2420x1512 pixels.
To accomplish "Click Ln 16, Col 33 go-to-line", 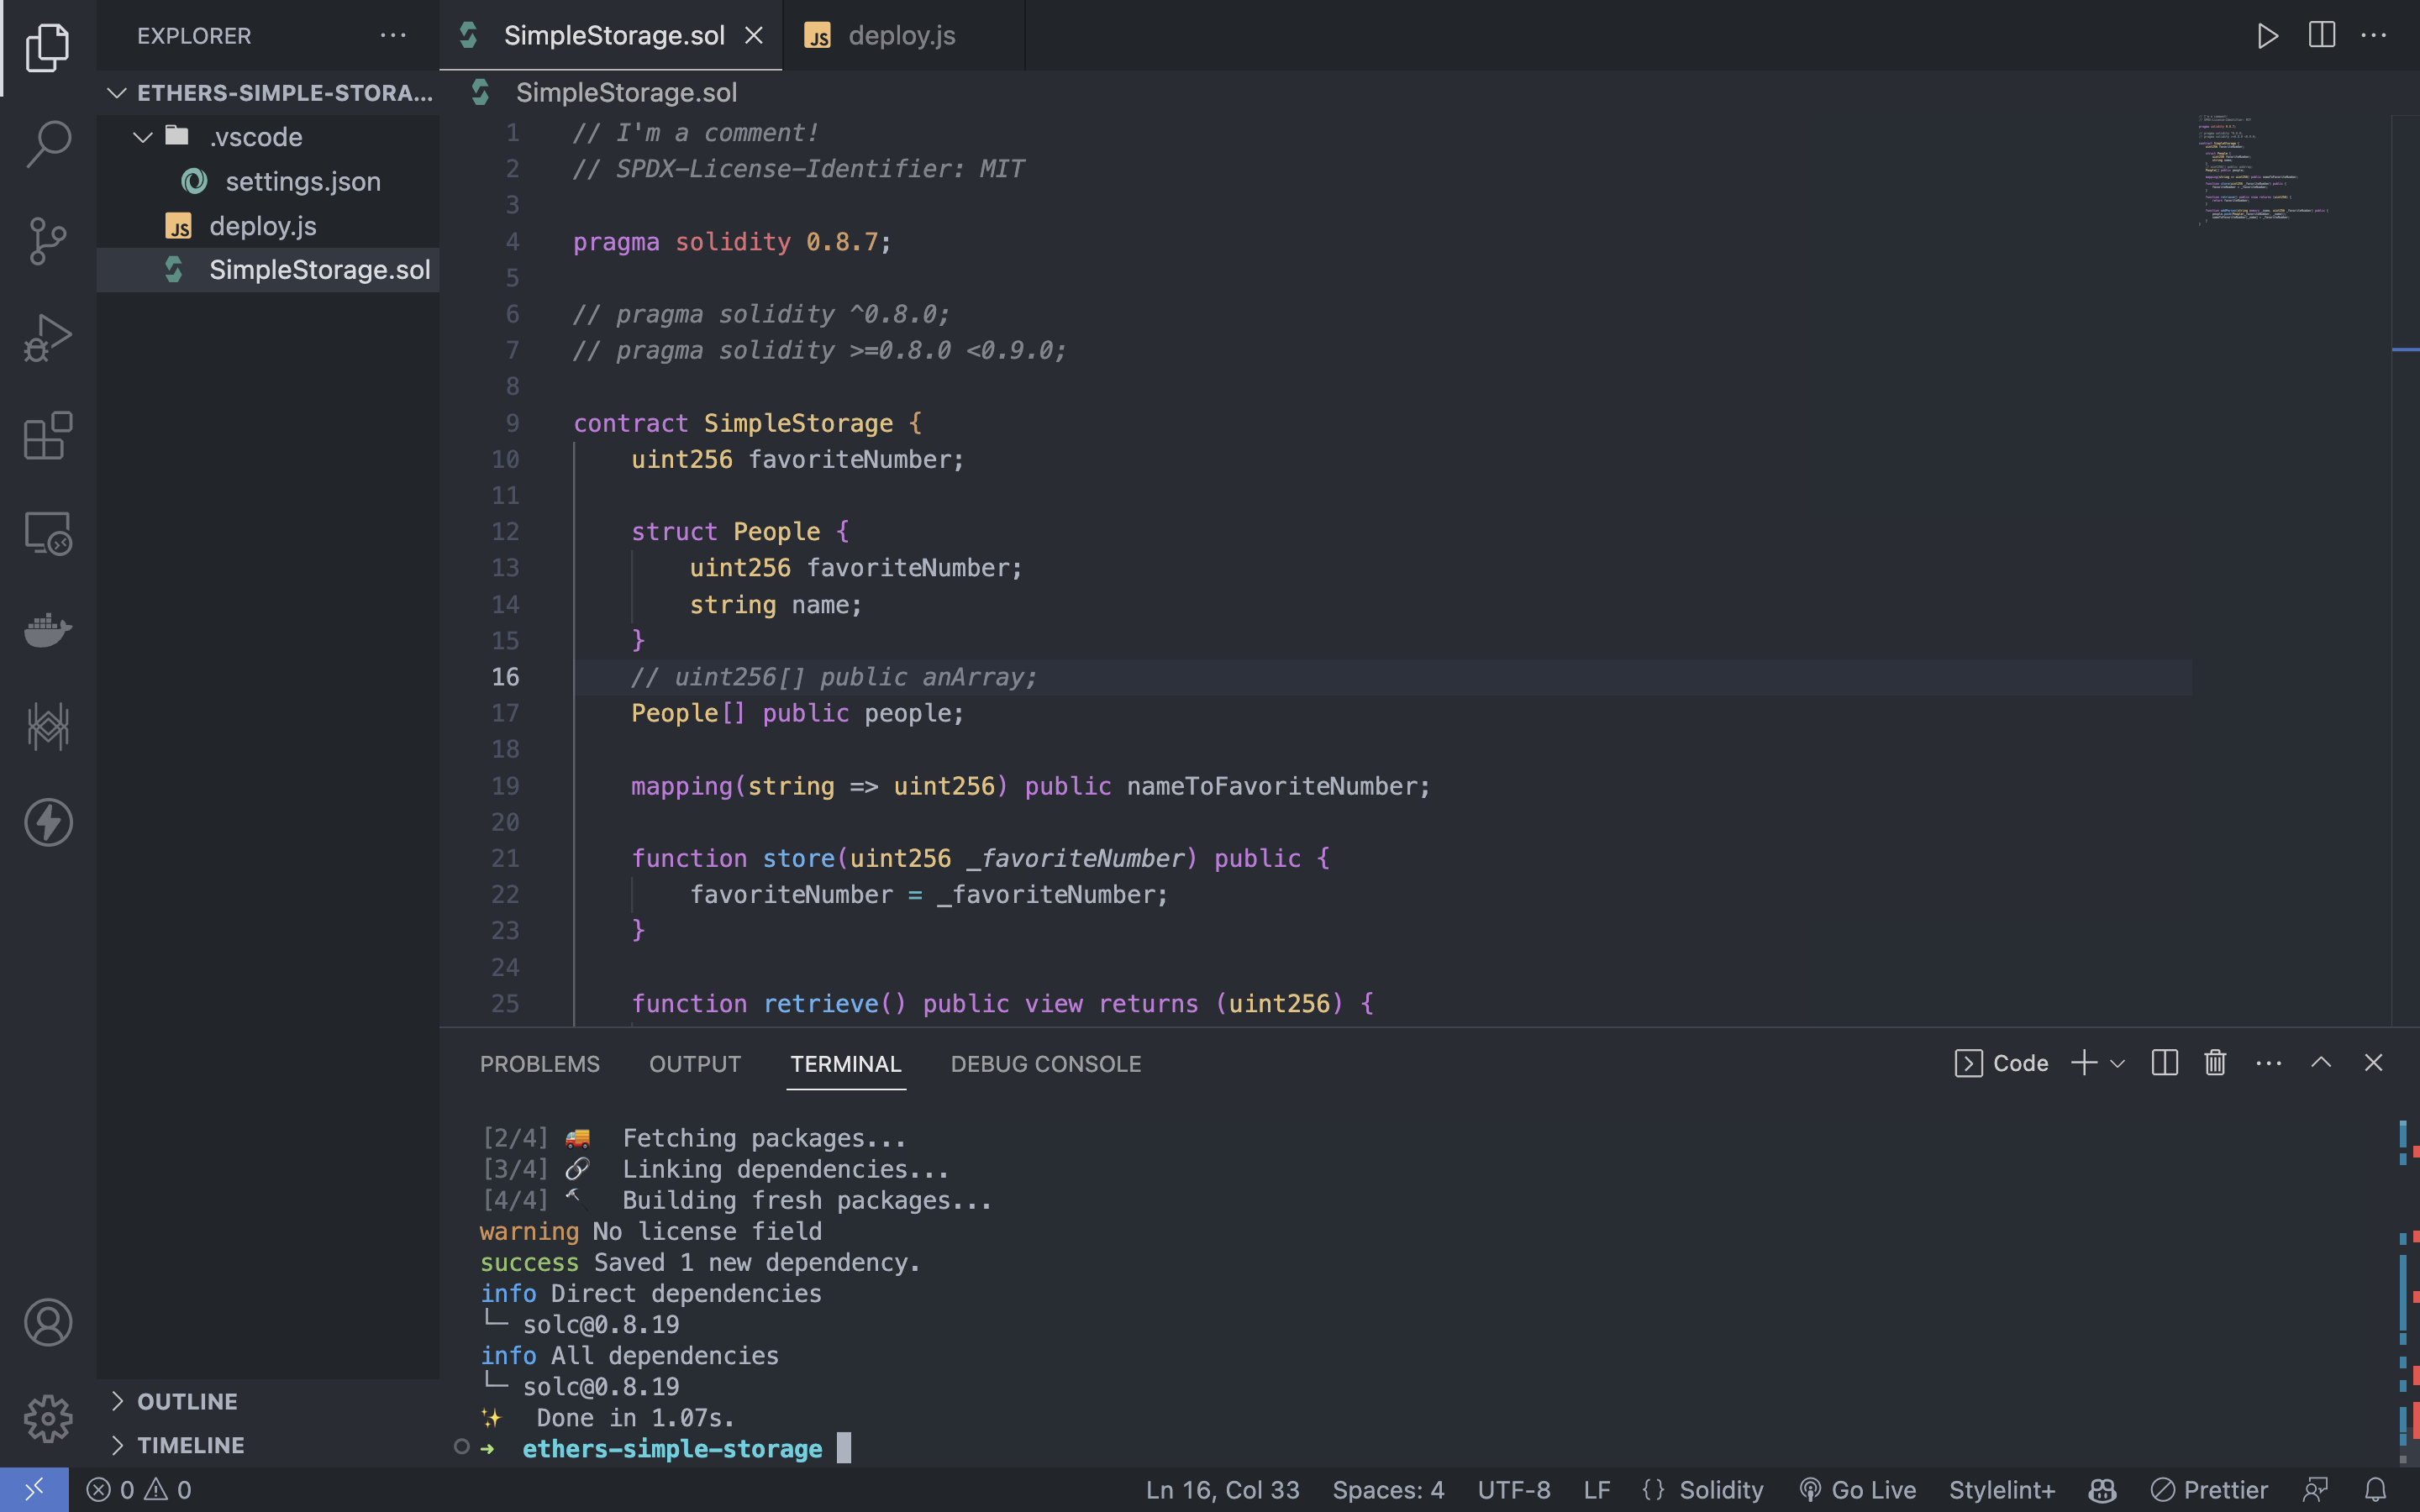I will point(1222,1490).
